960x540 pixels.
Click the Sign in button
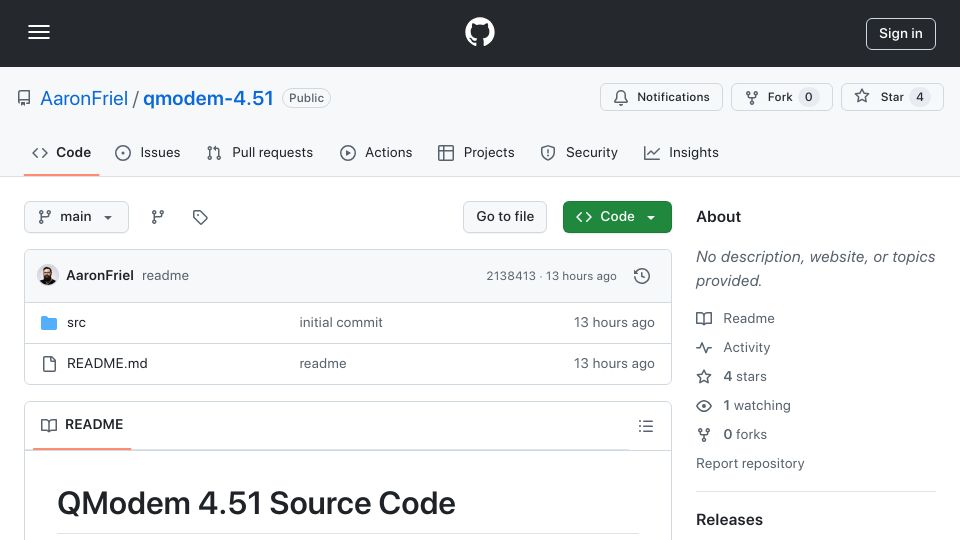pyautogui.click(x=901, y=34)
